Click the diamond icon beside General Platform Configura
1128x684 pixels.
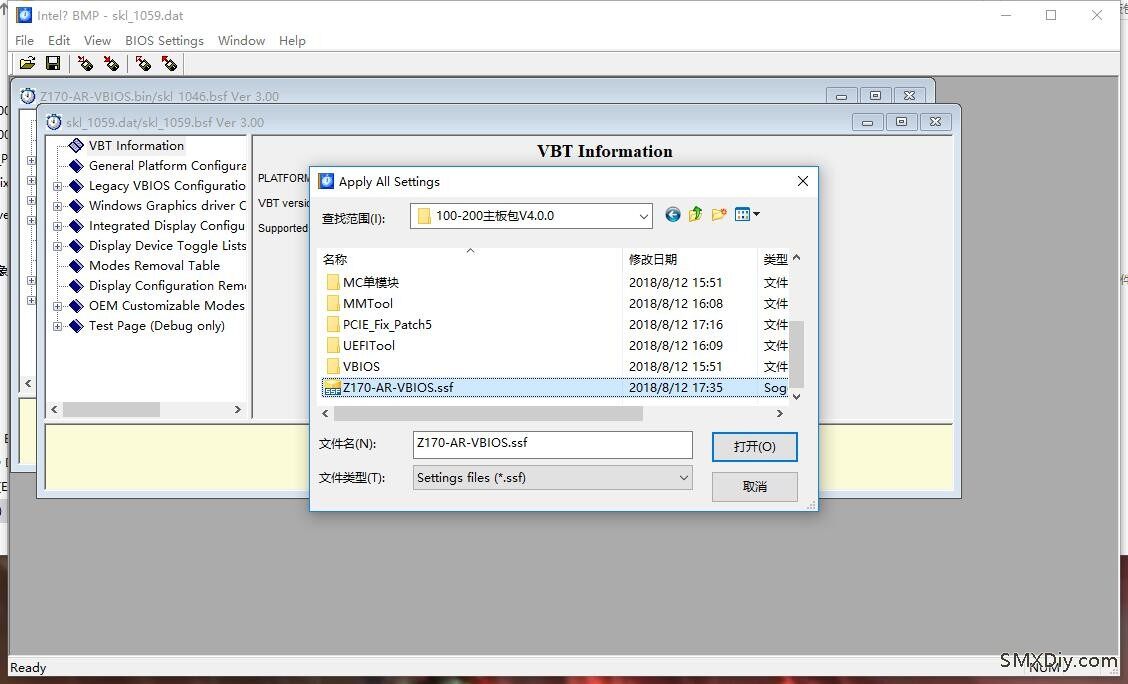pos(76,165)
